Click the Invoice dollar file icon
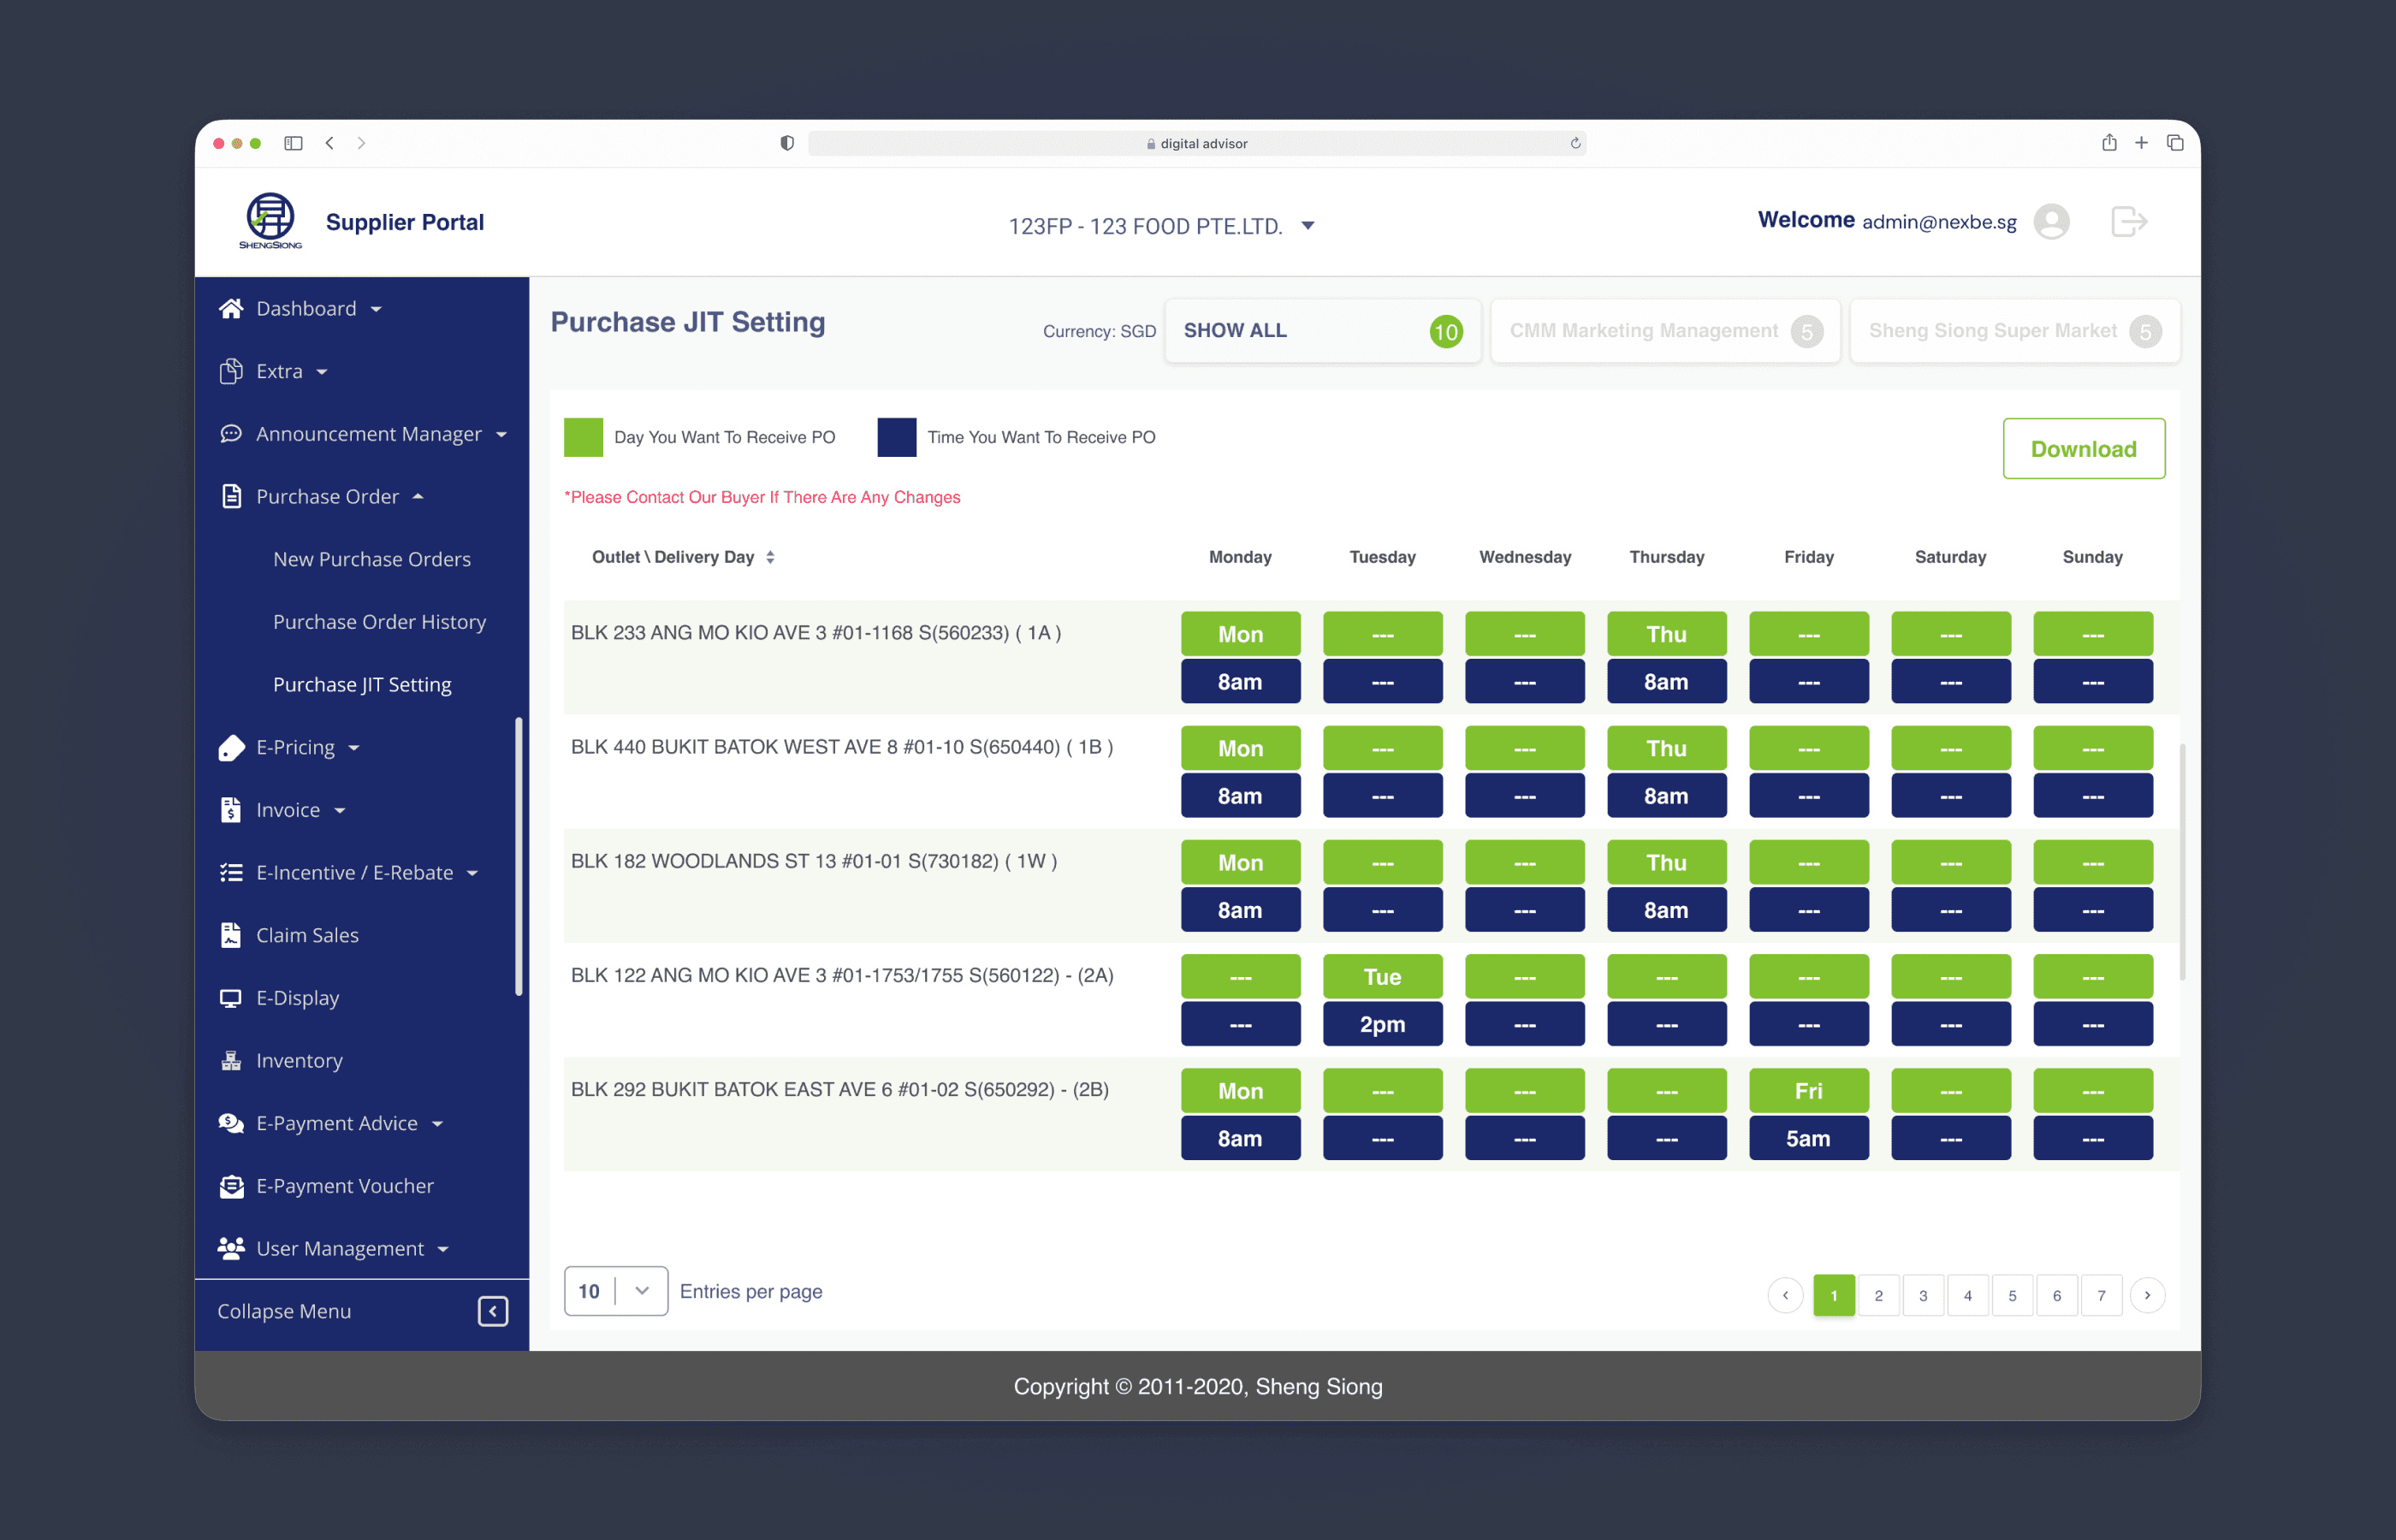The image size is (2396, 1540). [231, 810]
